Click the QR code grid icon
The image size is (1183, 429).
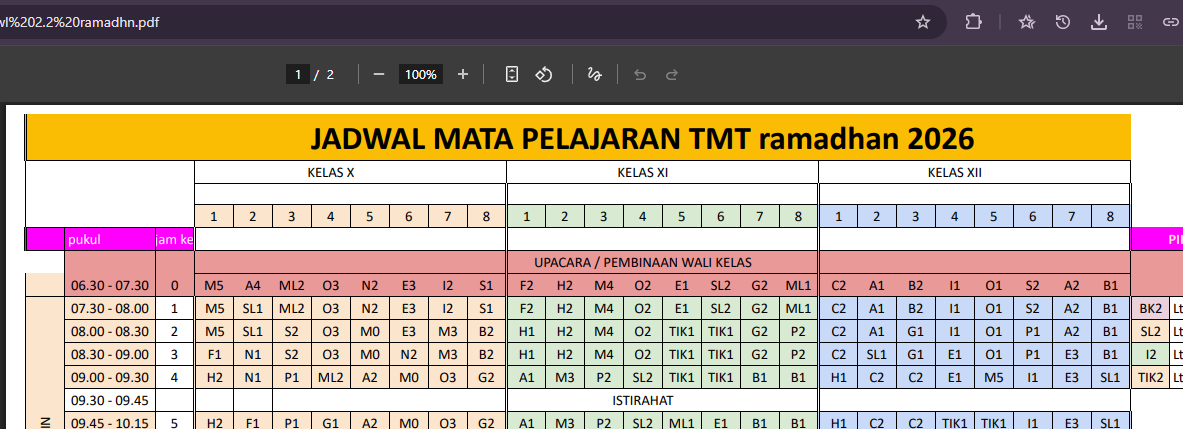point(1135,22)
